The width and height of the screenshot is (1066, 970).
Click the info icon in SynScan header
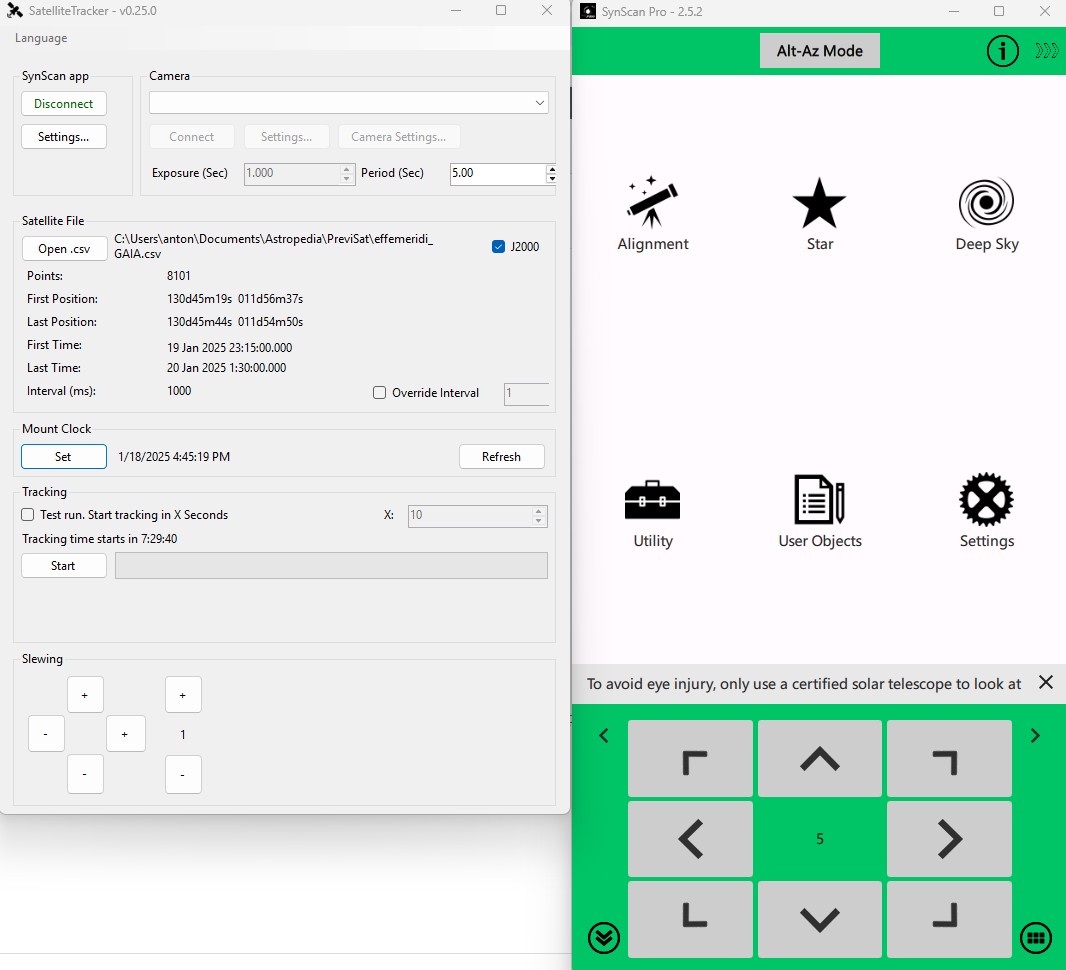pyautogui.click(x=1002, y=51)
